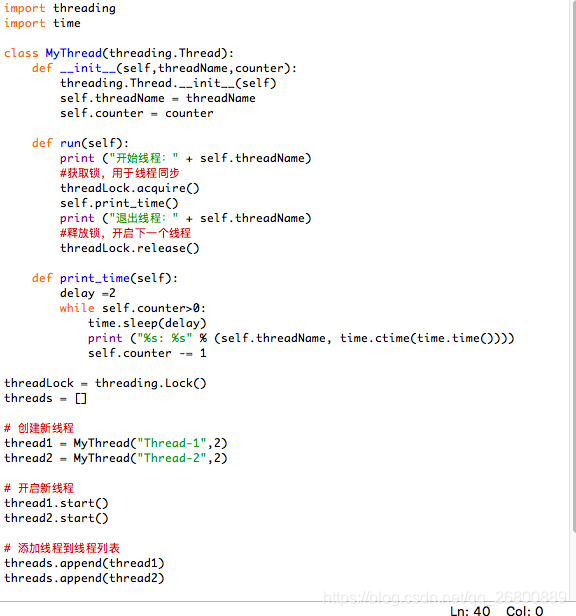Viewport: 576px width, 616px height.
Task: Click the 'time.sleep(delay)' line
Action: (147, 323)
